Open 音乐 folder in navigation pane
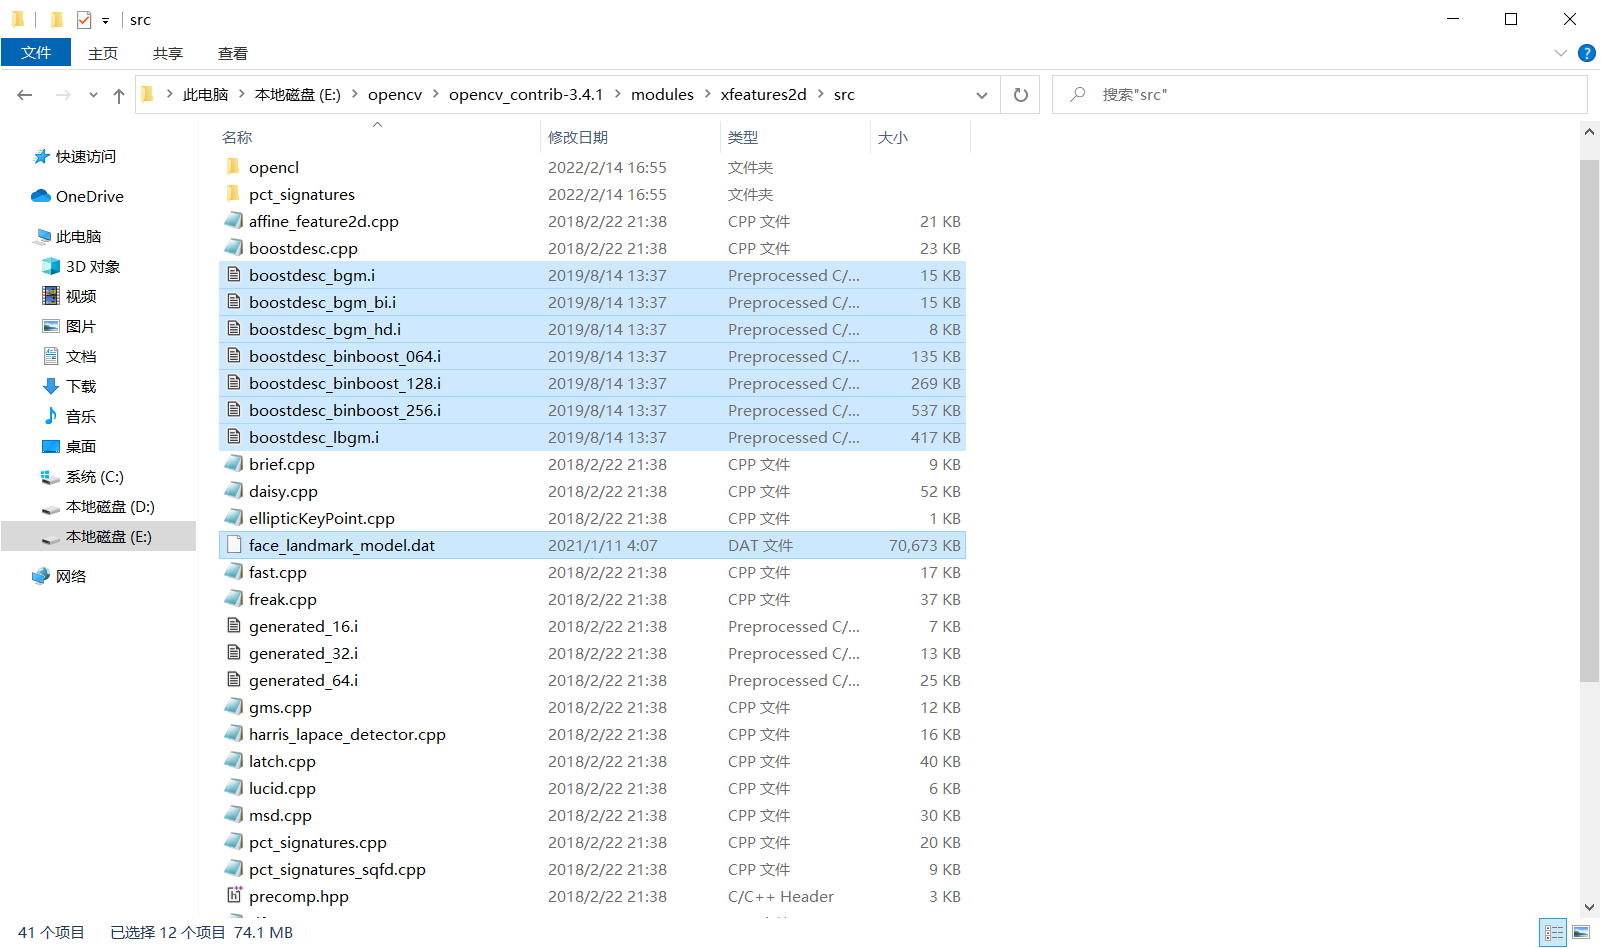This screenshot has height=948, width=1601. click(x=81, y=417)
